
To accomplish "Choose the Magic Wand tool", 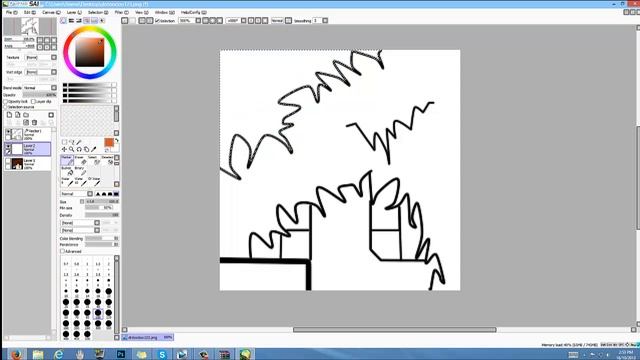I will tap(79, 142).
